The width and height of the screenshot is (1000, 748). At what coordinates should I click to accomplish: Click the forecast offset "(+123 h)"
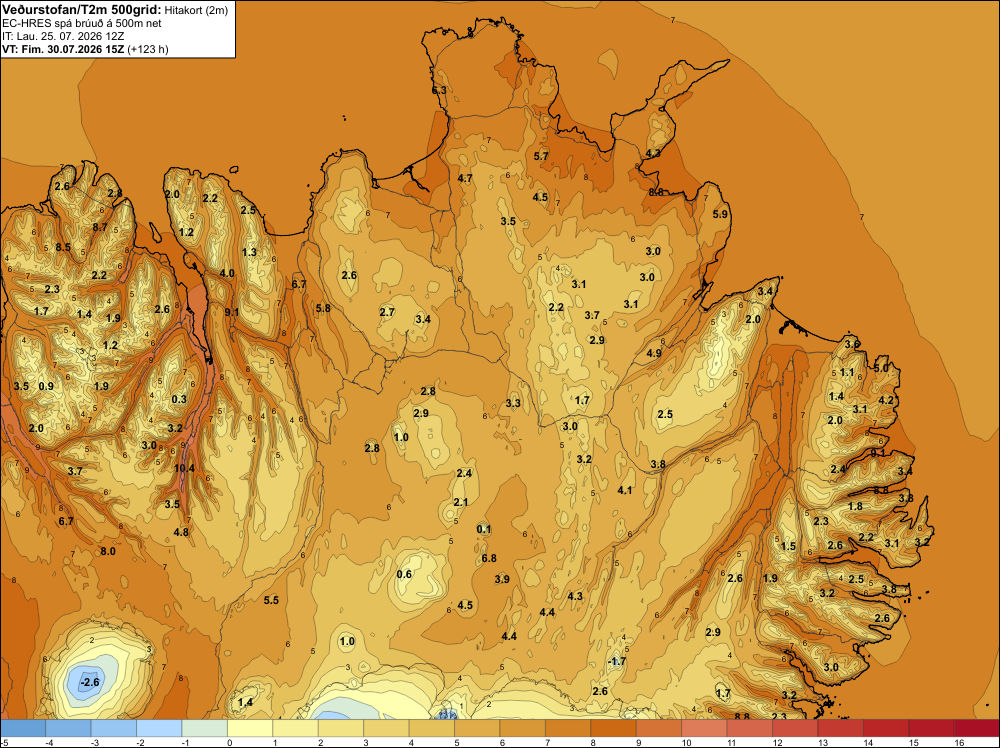[148, 49]
